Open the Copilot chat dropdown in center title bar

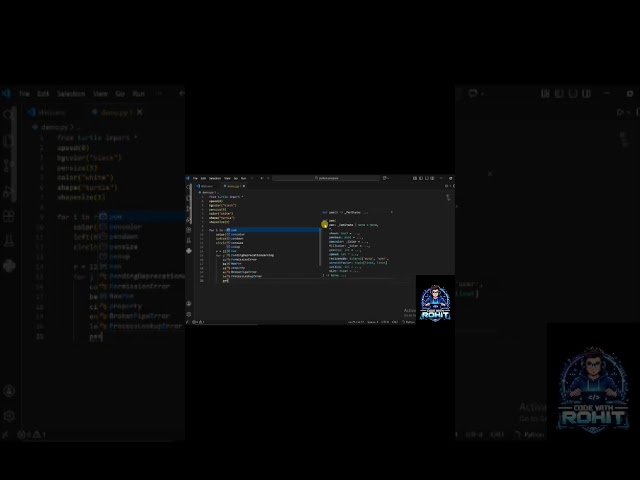pyautogui.click(x=386, y=178)
